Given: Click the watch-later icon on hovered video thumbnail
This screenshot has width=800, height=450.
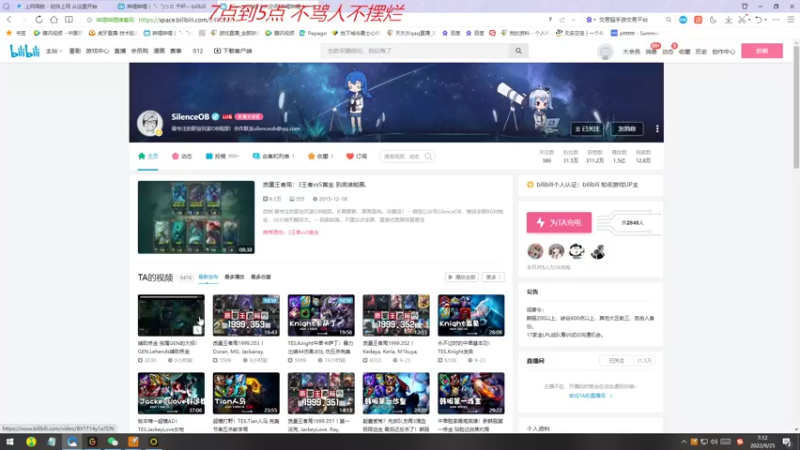Looking at the screenshot, I should pos(198,330).
